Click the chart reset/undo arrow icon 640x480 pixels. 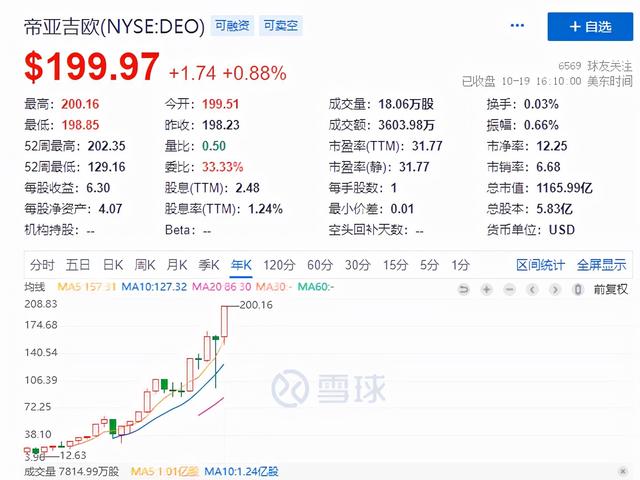pyautogui.click(x=464, y=289)
